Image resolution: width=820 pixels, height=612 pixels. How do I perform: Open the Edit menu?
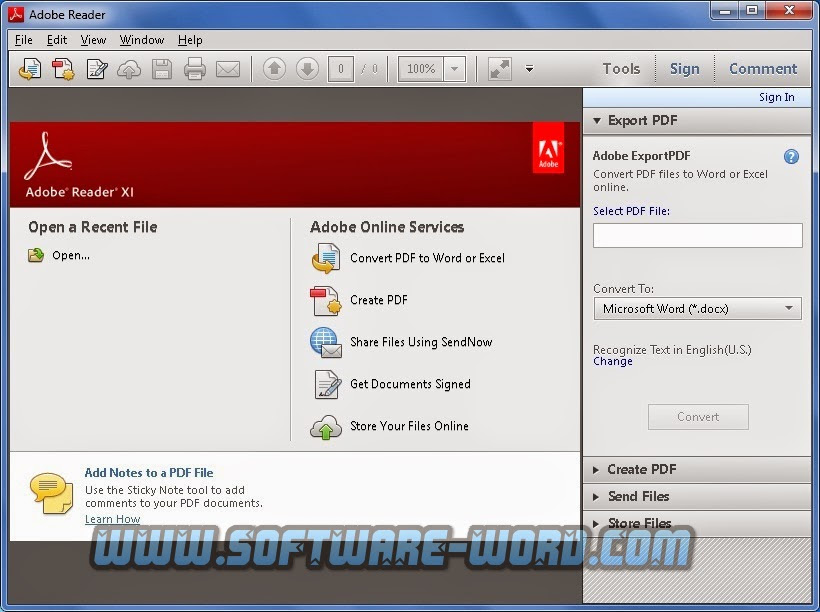[56, 40]
